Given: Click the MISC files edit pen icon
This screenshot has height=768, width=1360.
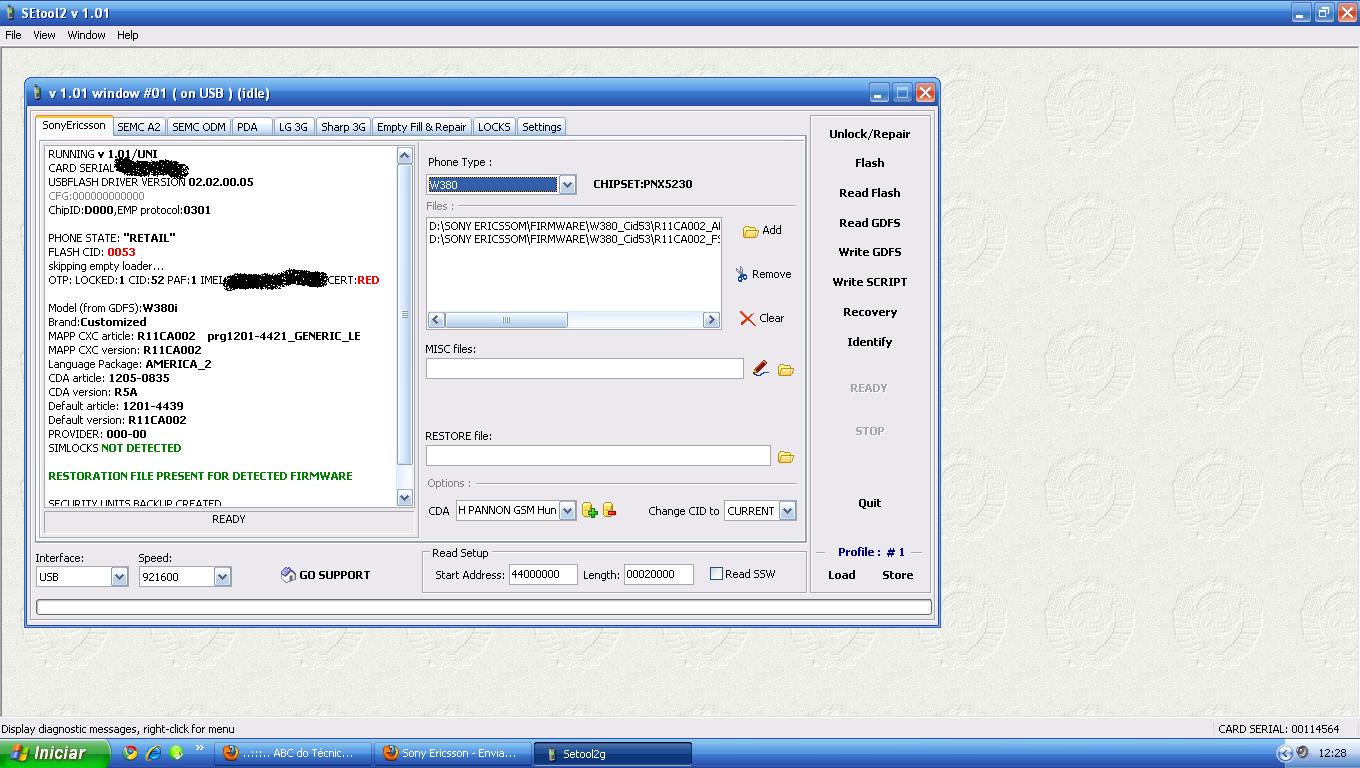Looking at the screenshot, I should coord(761,369).
